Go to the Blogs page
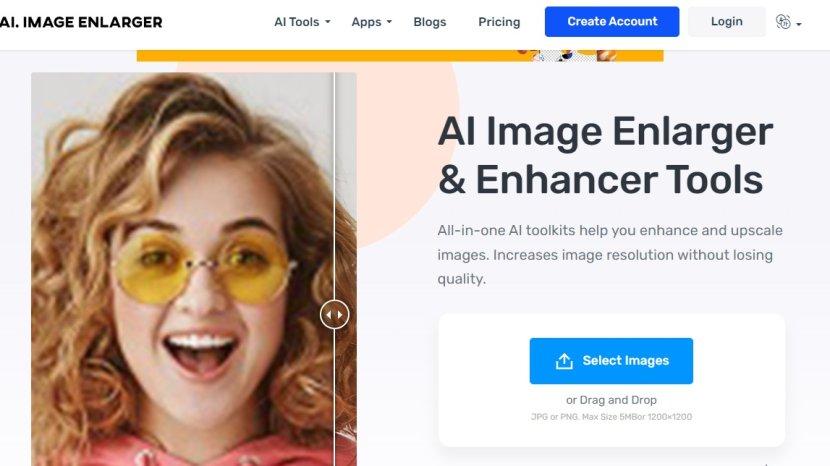830x466 pixels. (x=430, y=22)
